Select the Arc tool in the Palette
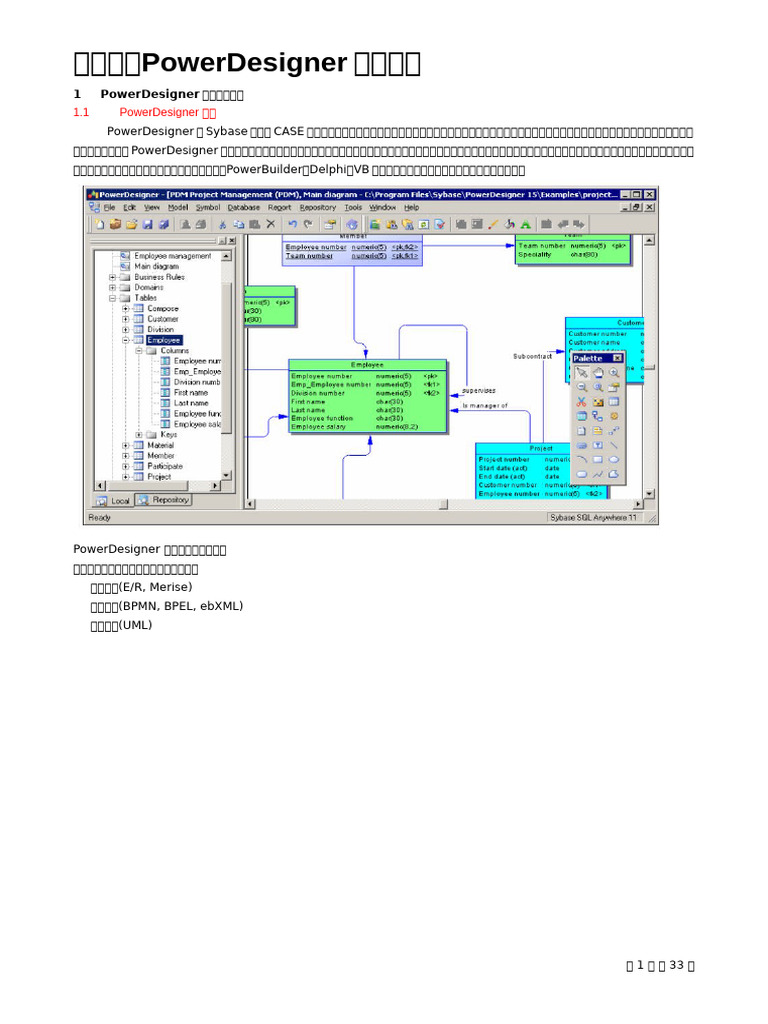 pyautogui.click(x=581, y=460)
